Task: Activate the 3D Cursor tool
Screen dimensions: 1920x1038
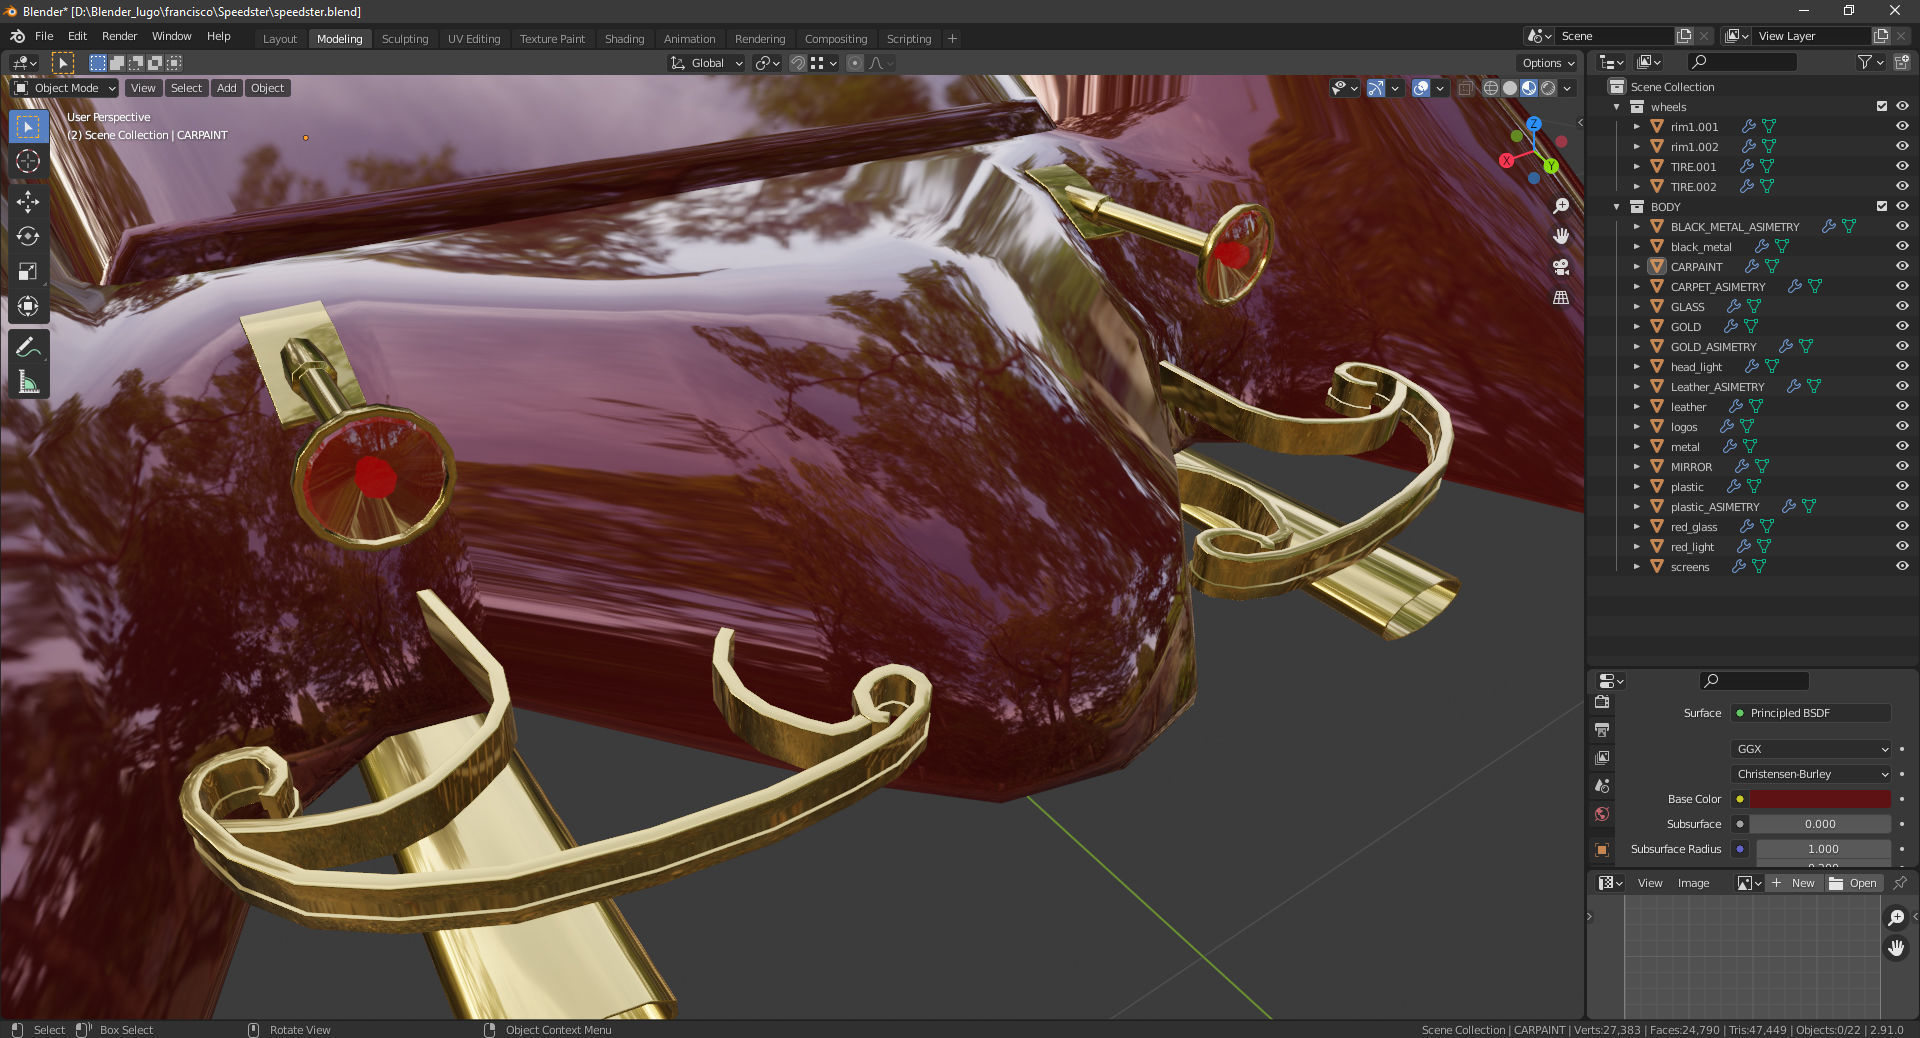Action: pos(28,161)
